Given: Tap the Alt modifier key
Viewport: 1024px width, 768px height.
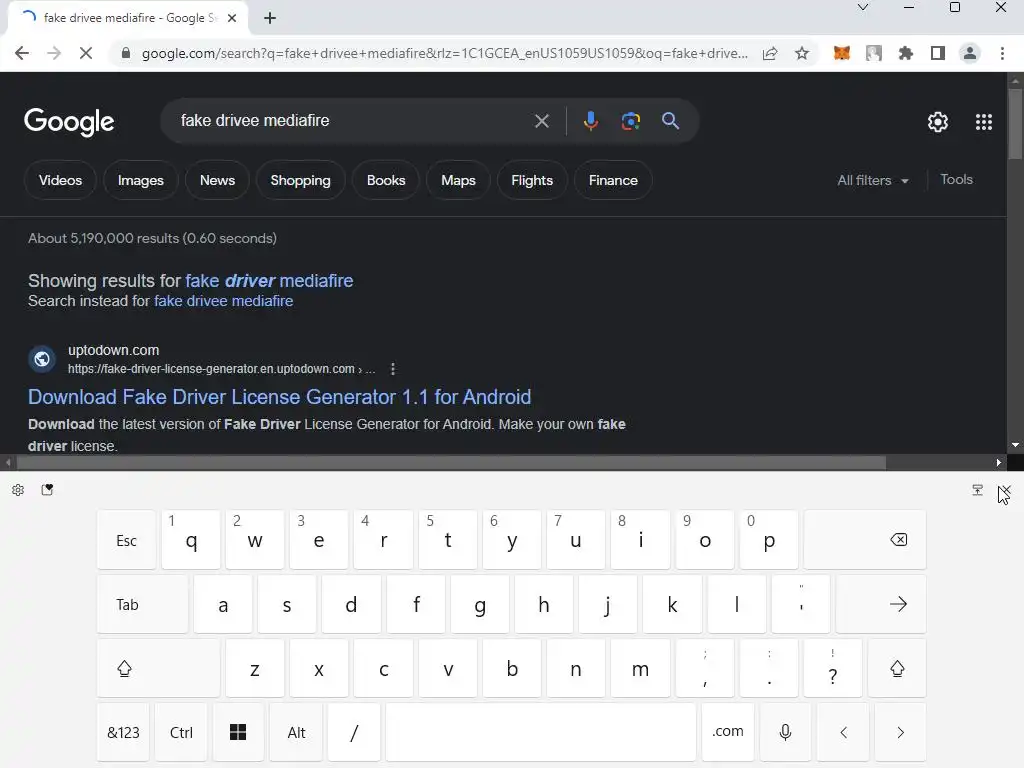Looking at the screenshot, I should click(x=296, y=732).
